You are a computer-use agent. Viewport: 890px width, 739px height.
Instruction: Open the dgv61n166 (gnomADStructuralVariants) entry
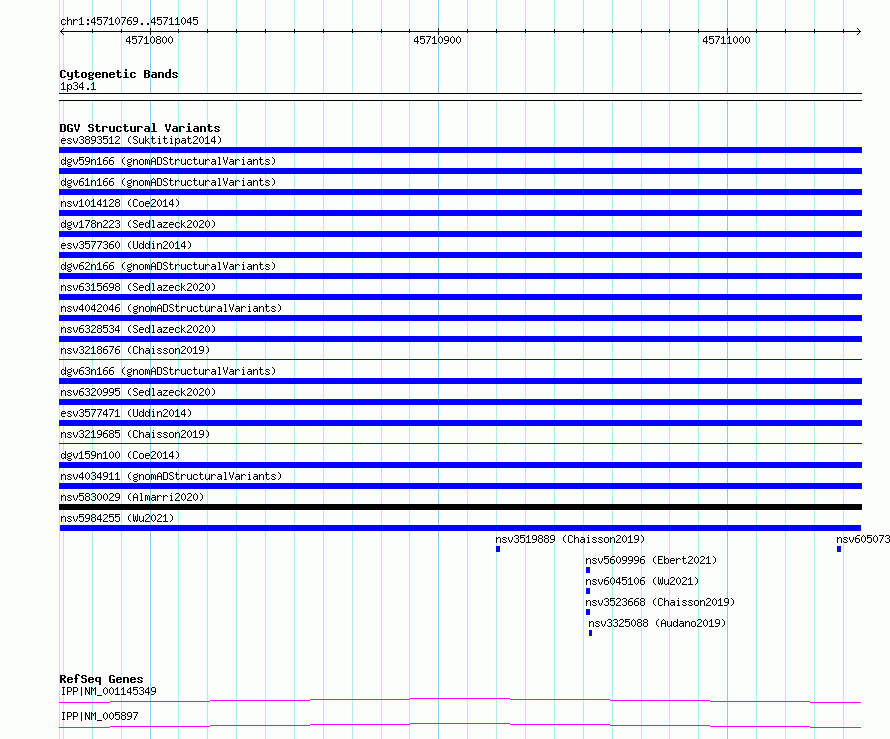tap(168, 182)
